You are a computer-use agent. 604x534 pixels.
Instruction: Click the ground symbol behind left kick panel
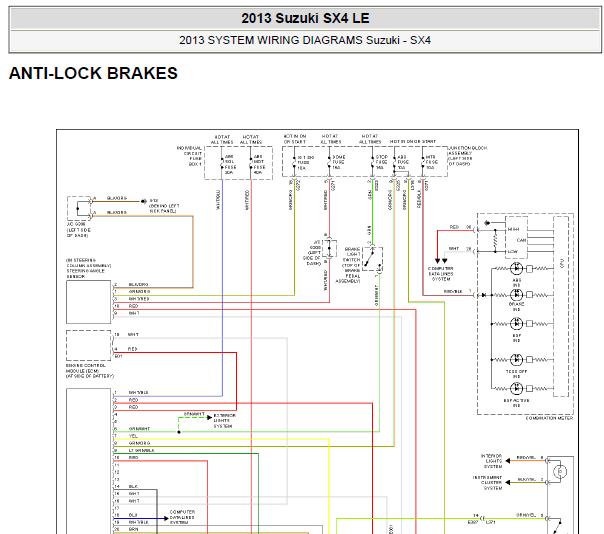click(x=144, y=201)
